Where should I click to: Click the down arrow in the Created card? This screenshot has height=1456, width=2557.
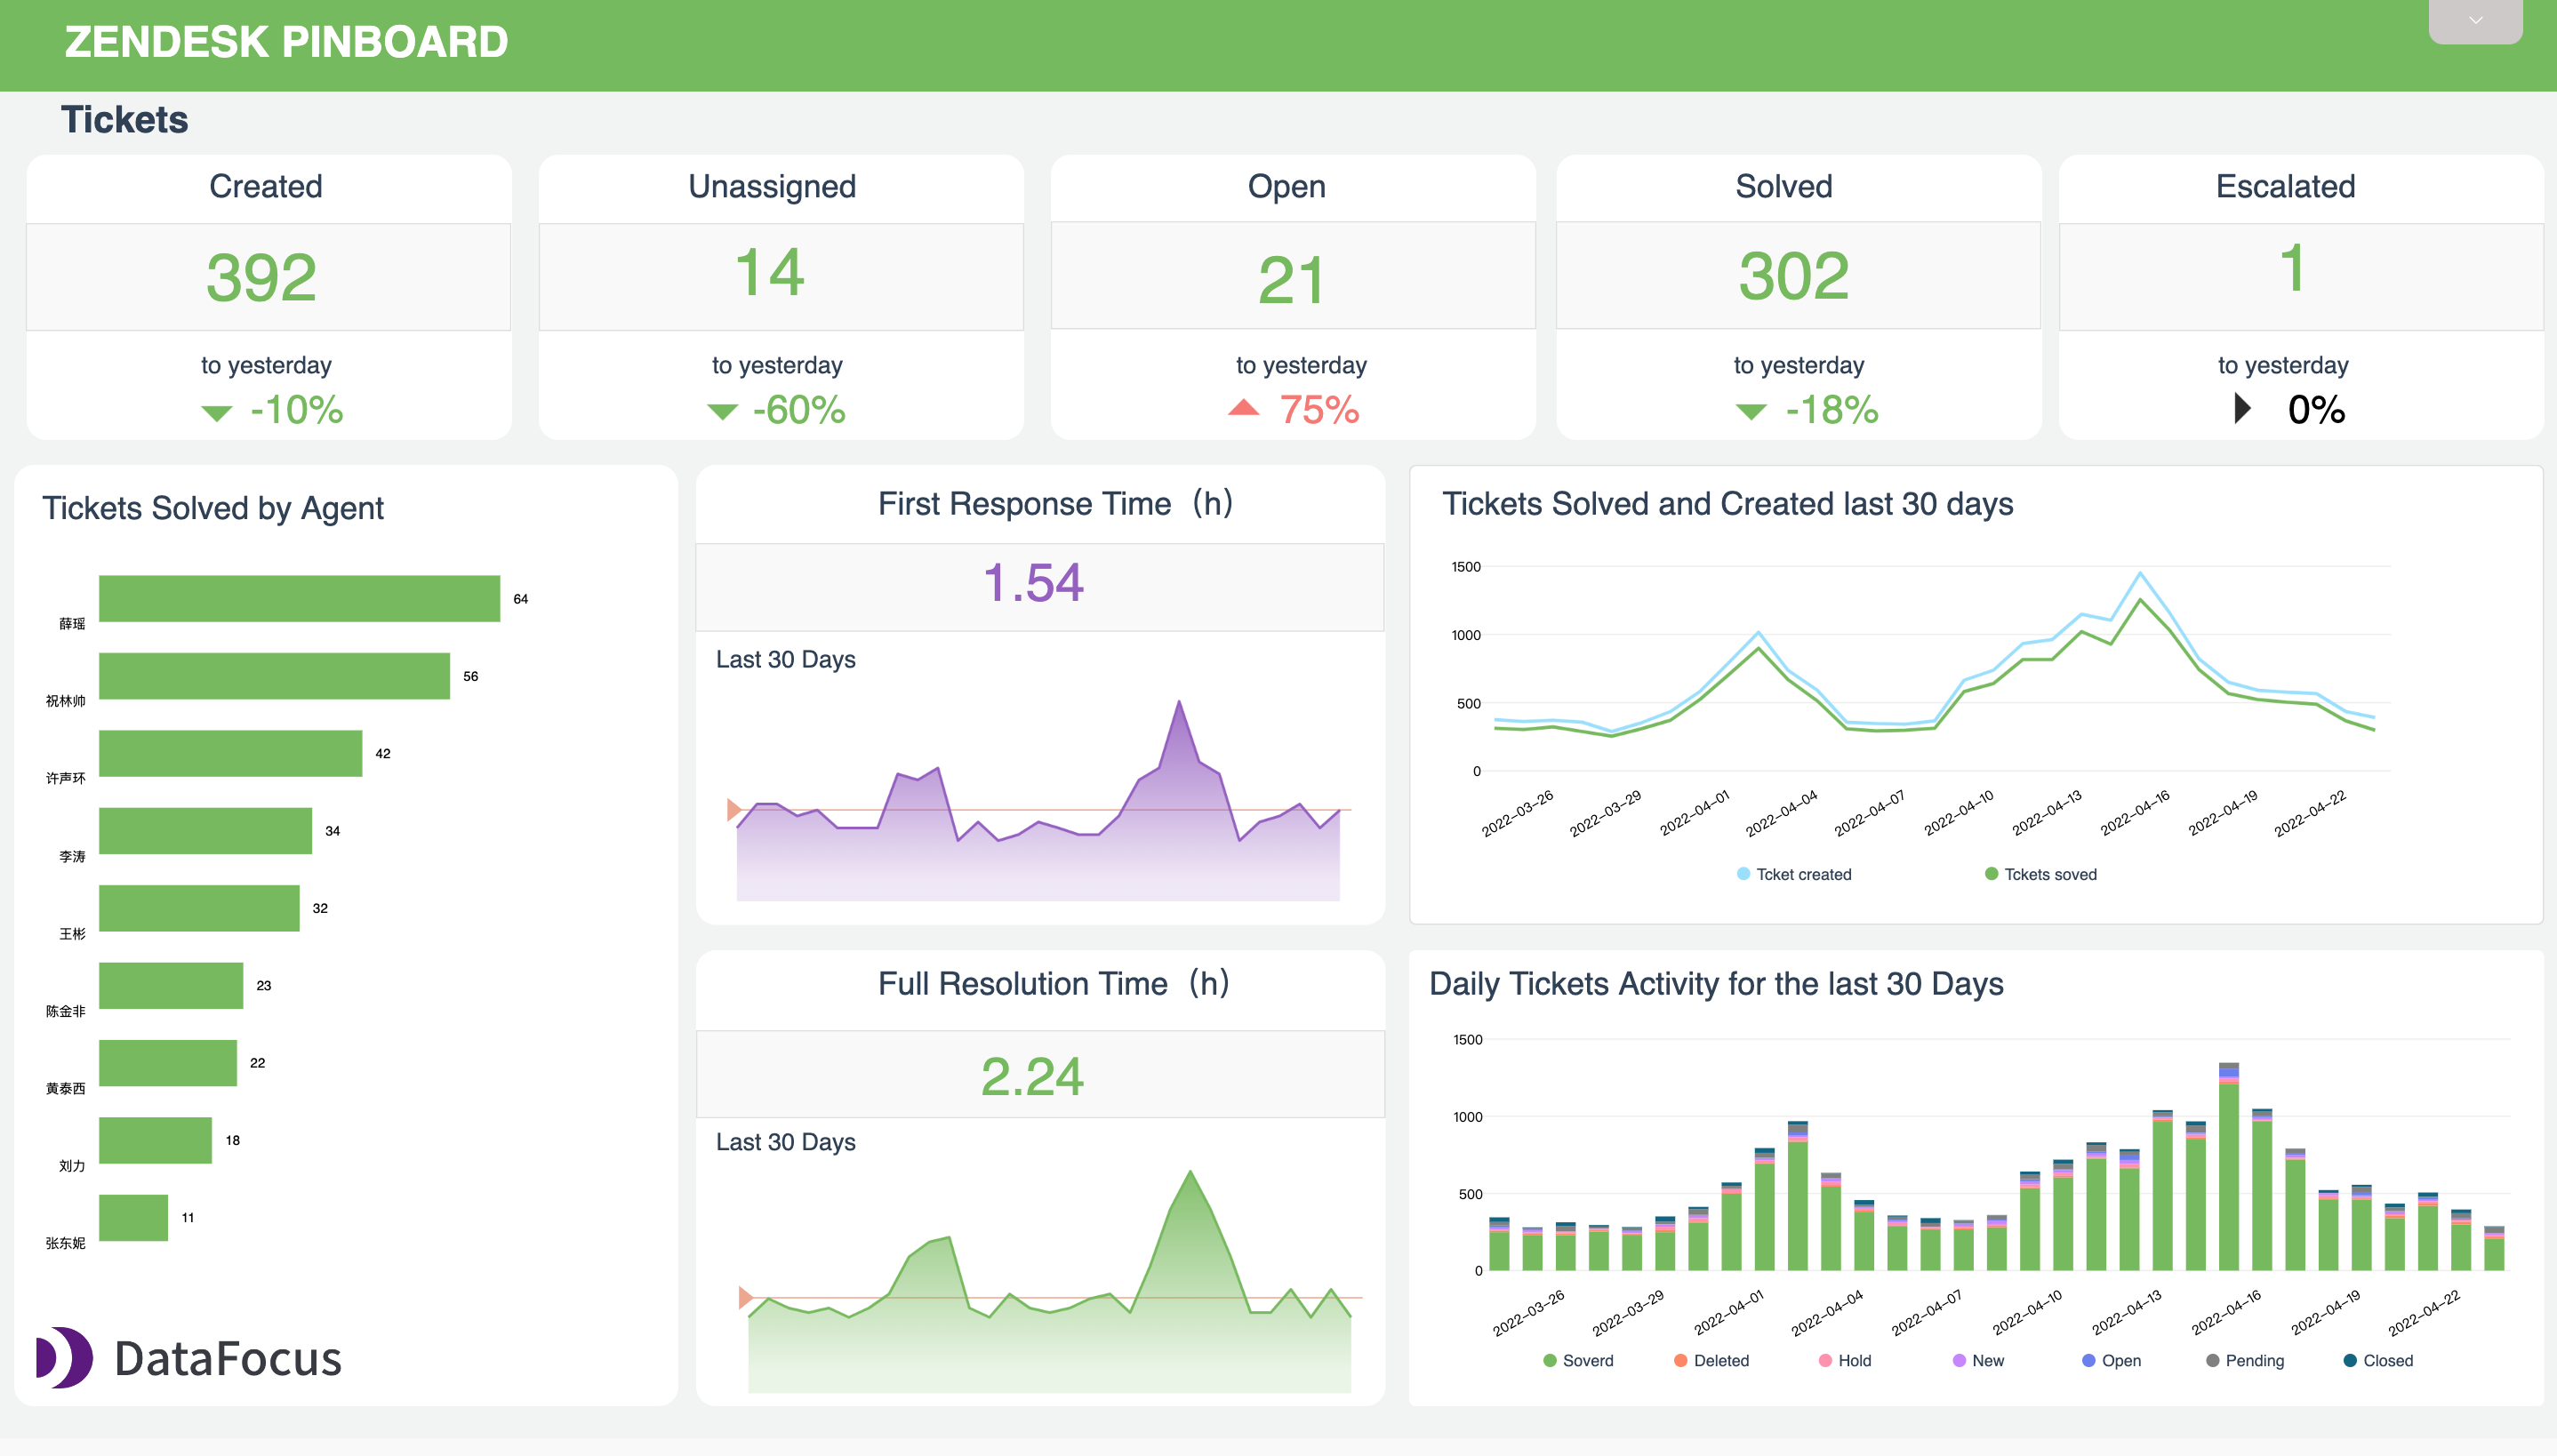[216, 413]
